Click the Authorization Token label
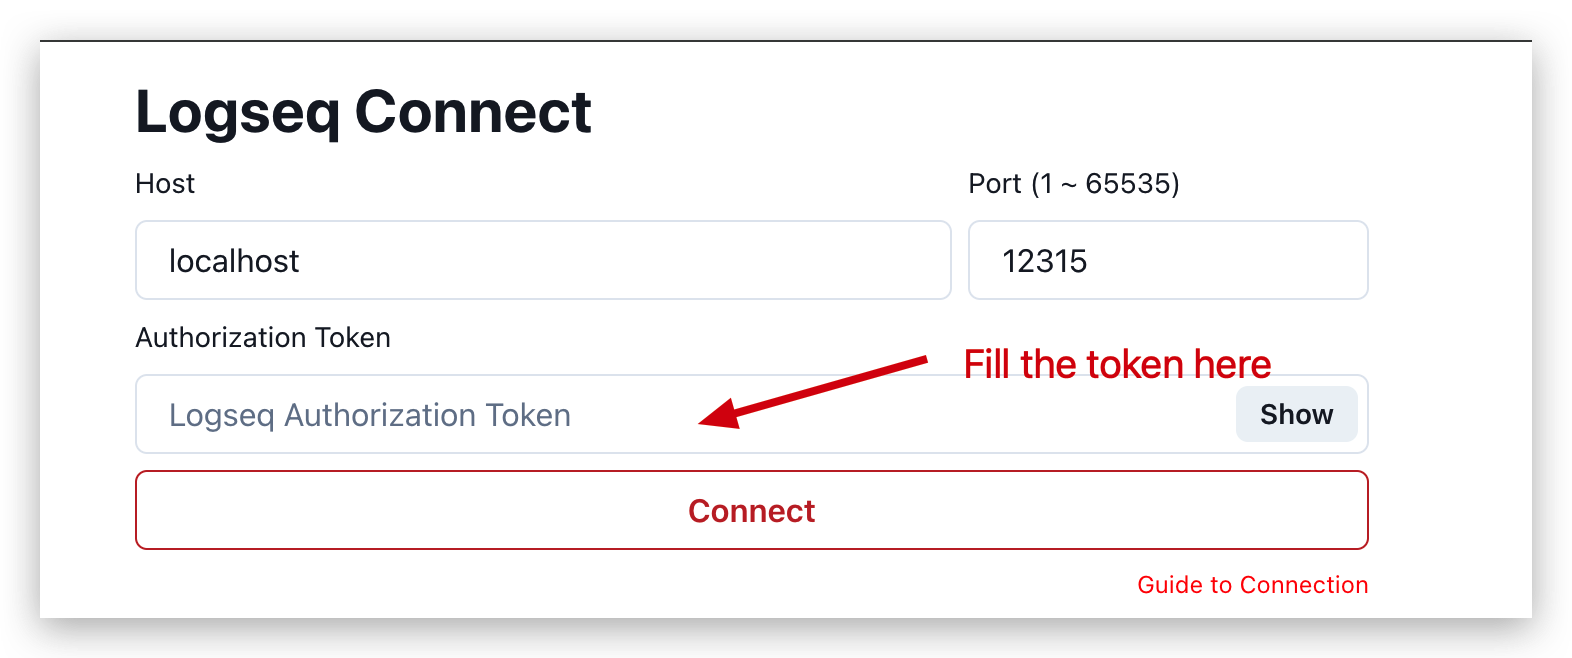Viewport: 1572px width, 658px height. [x=263, y=337]
